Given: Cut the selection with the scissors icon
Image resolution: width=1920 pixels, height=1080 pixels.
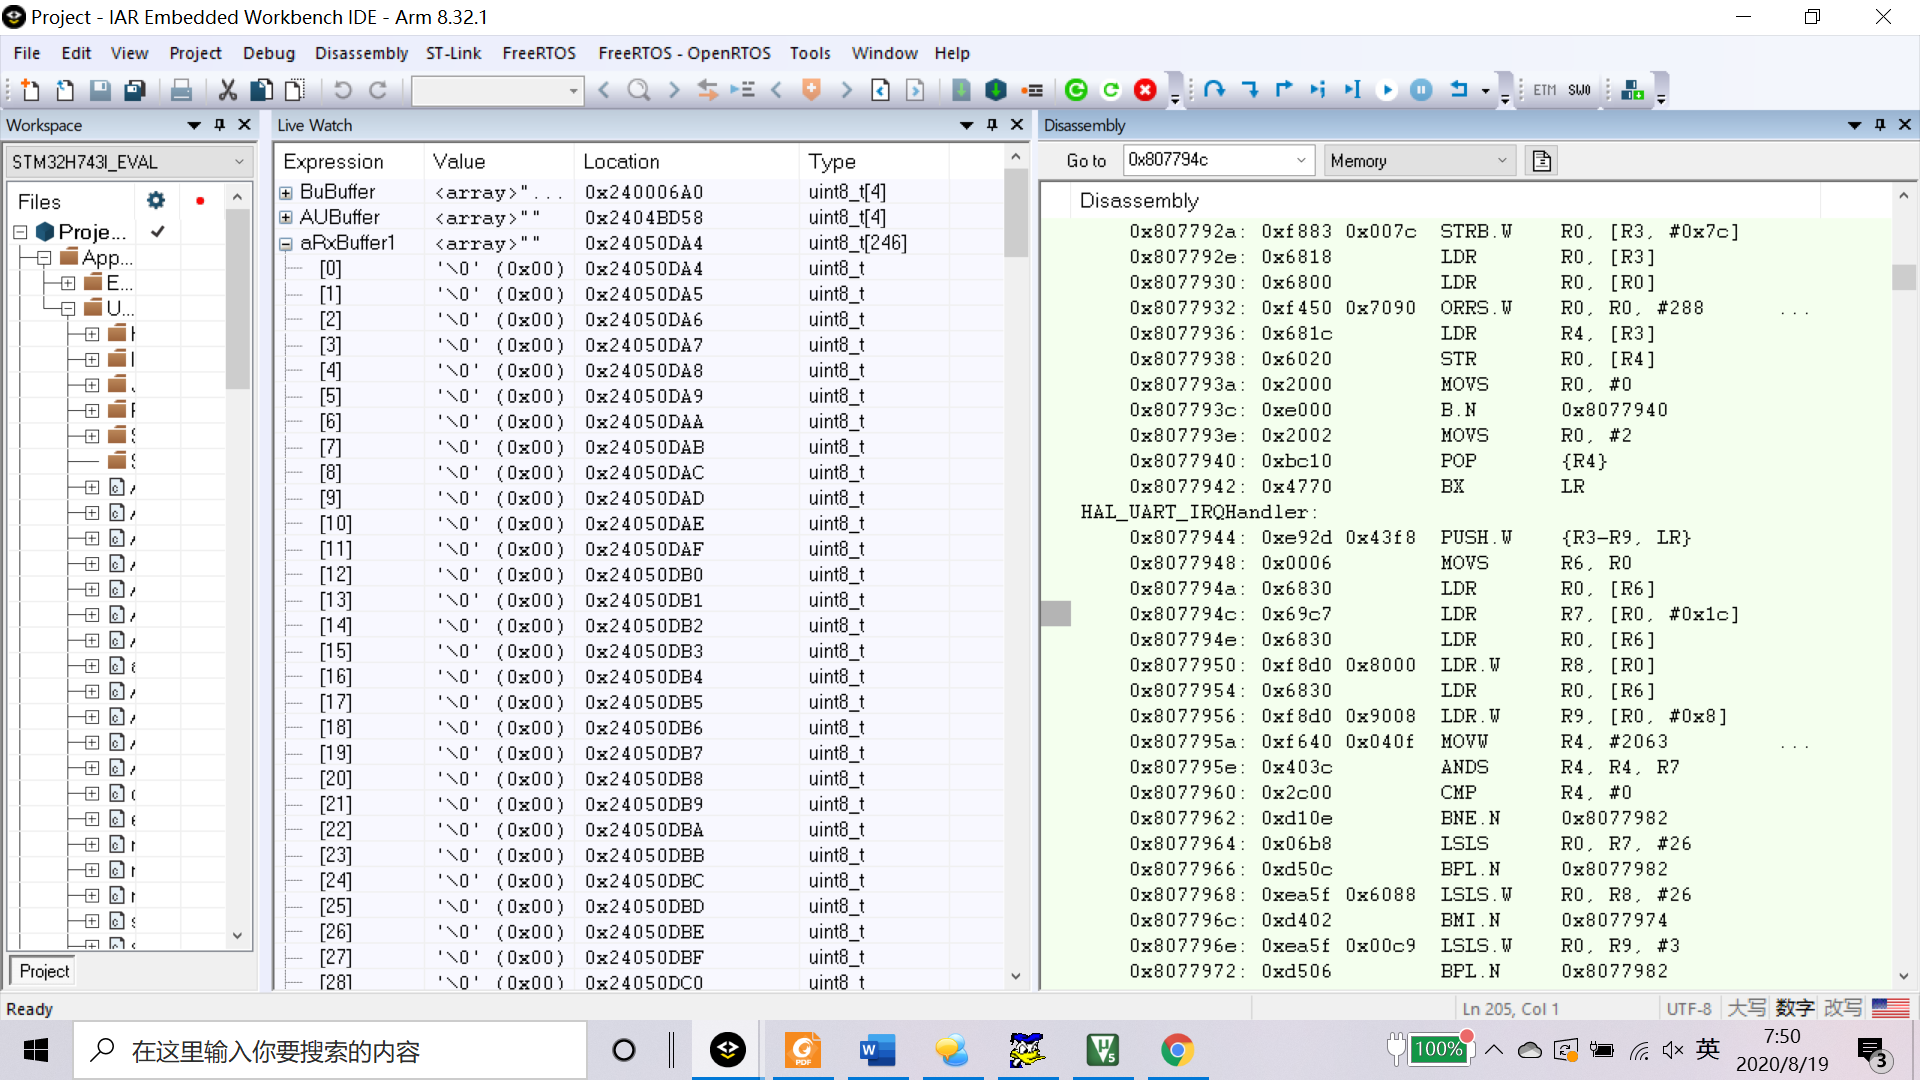Looking at the screenshot, I should pos(228,90).
